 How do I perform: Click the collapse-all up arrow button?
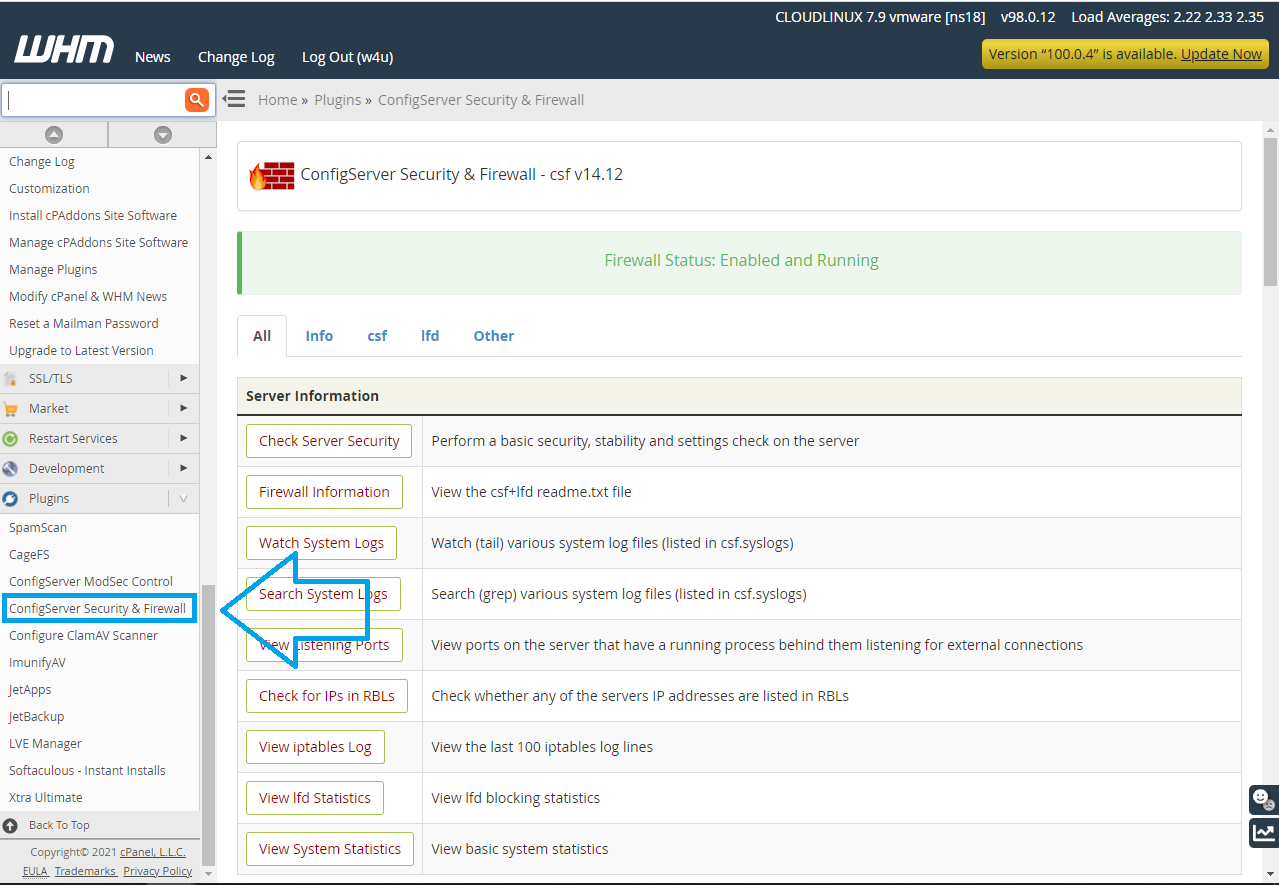(x=54, y=135)
